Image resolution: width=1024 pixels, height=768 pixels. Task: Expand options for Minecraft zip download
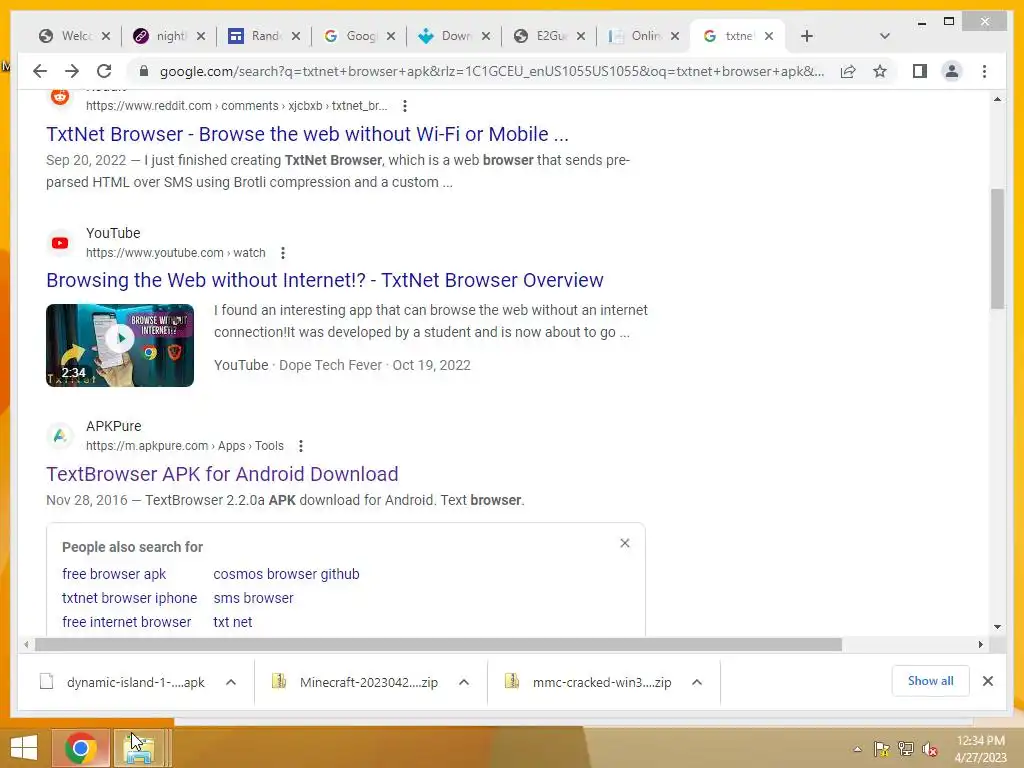[x=464, y=682]
